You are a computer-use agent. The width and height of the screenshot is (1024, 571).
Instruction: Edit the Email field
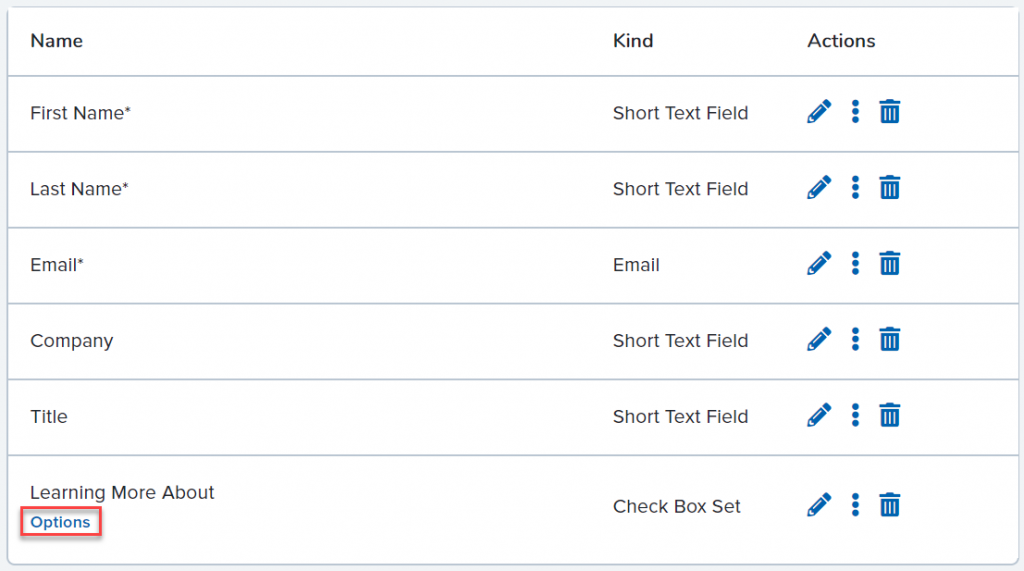coord(819,264)
